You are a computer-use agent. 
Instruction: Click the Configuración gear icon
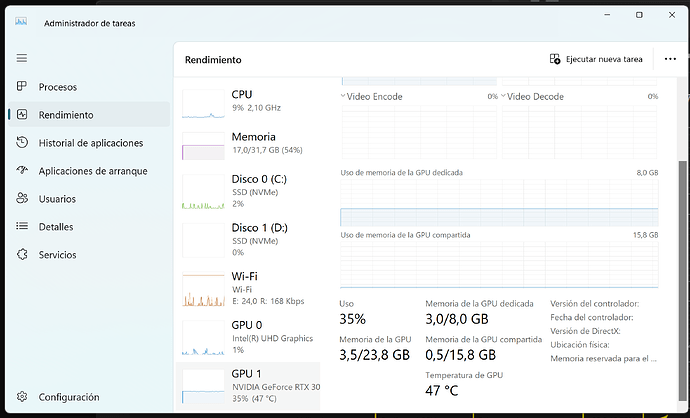coord(22,397)
